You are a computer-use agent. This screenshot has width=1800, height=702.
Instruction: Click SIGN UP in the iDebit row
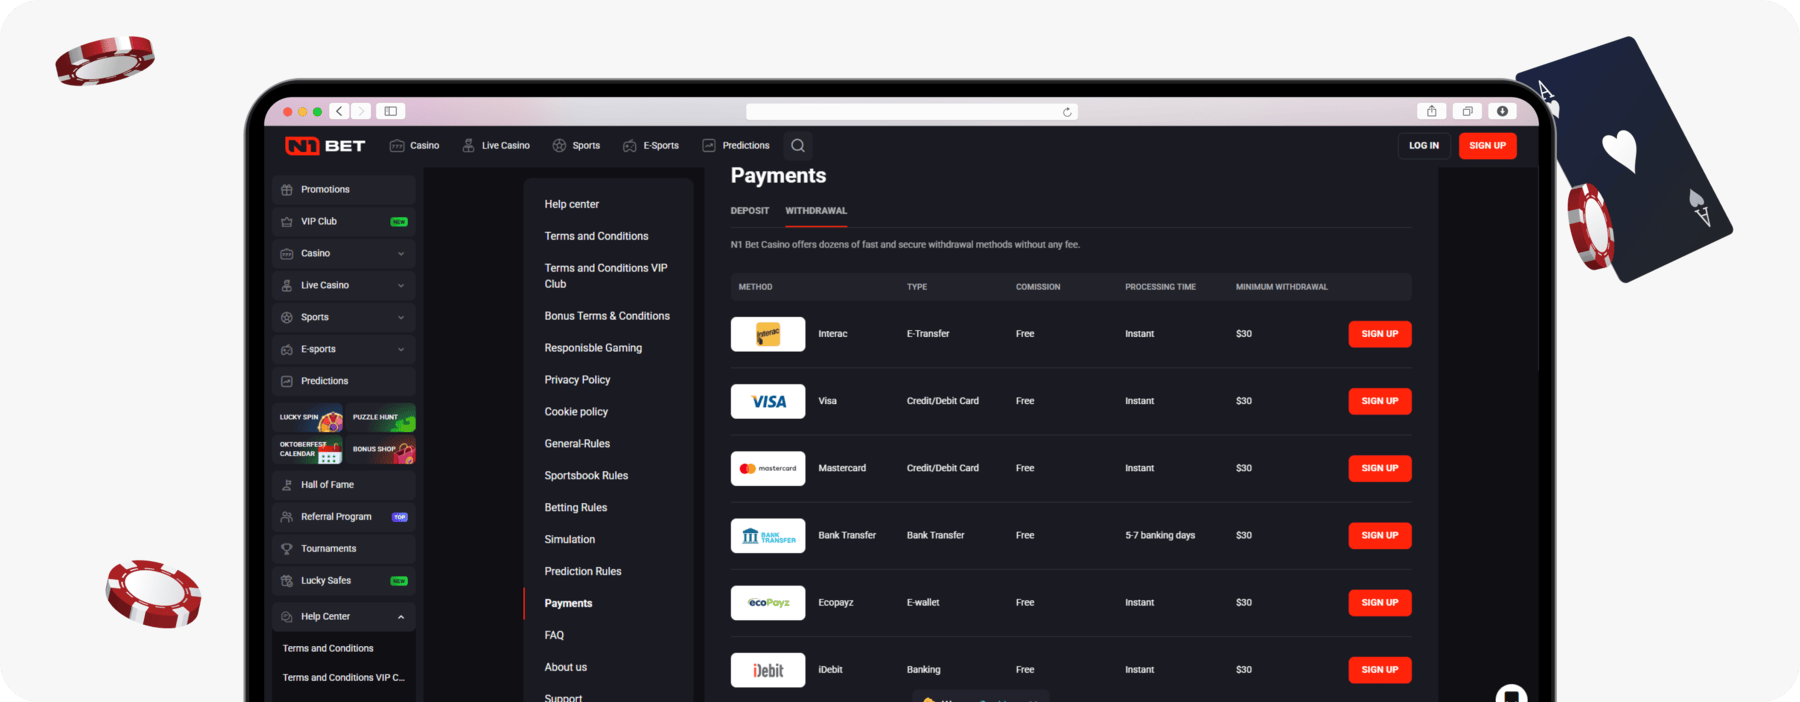1380,670
